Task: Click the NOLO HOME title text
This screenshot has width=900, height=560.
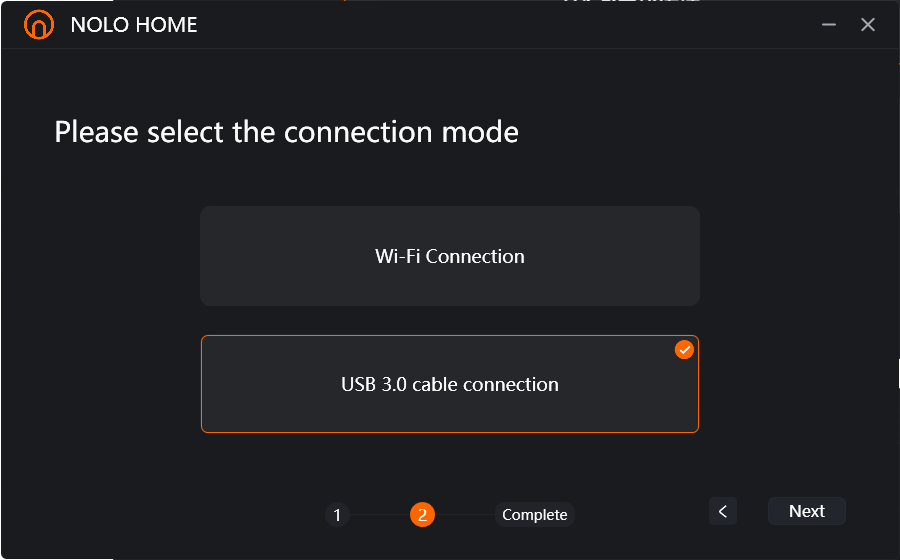Action: tap(134, 25)
